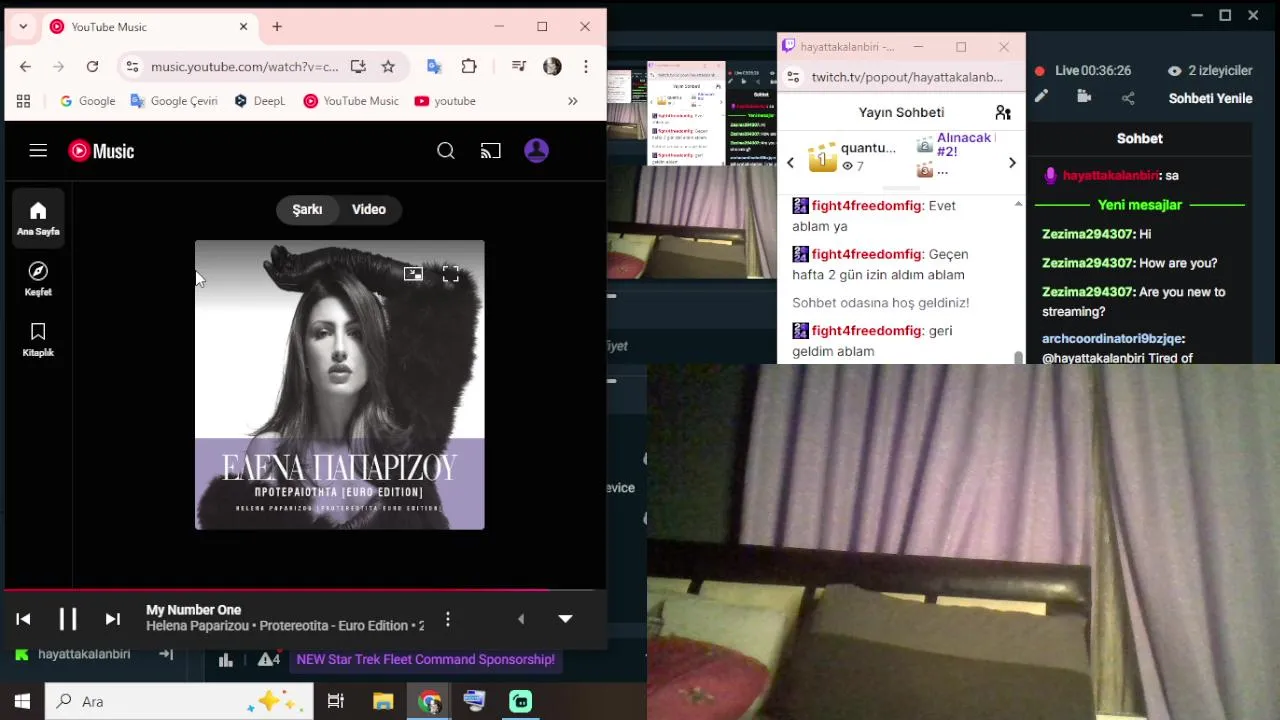Click the YouTube Music logo
This screenshot has width=1280, height=720.
[x=101, y=151]
